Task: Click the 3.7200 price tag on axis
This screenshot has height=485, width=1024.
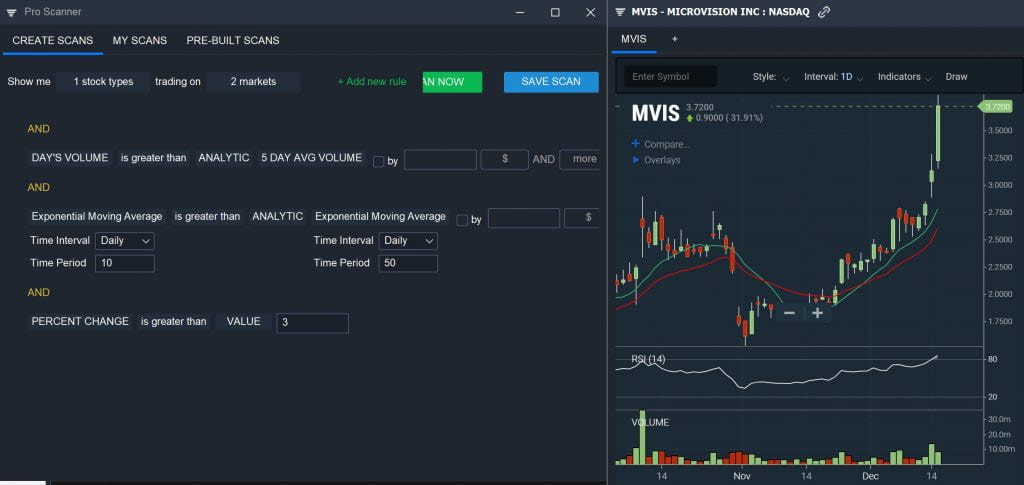Action: pos(995,106)
